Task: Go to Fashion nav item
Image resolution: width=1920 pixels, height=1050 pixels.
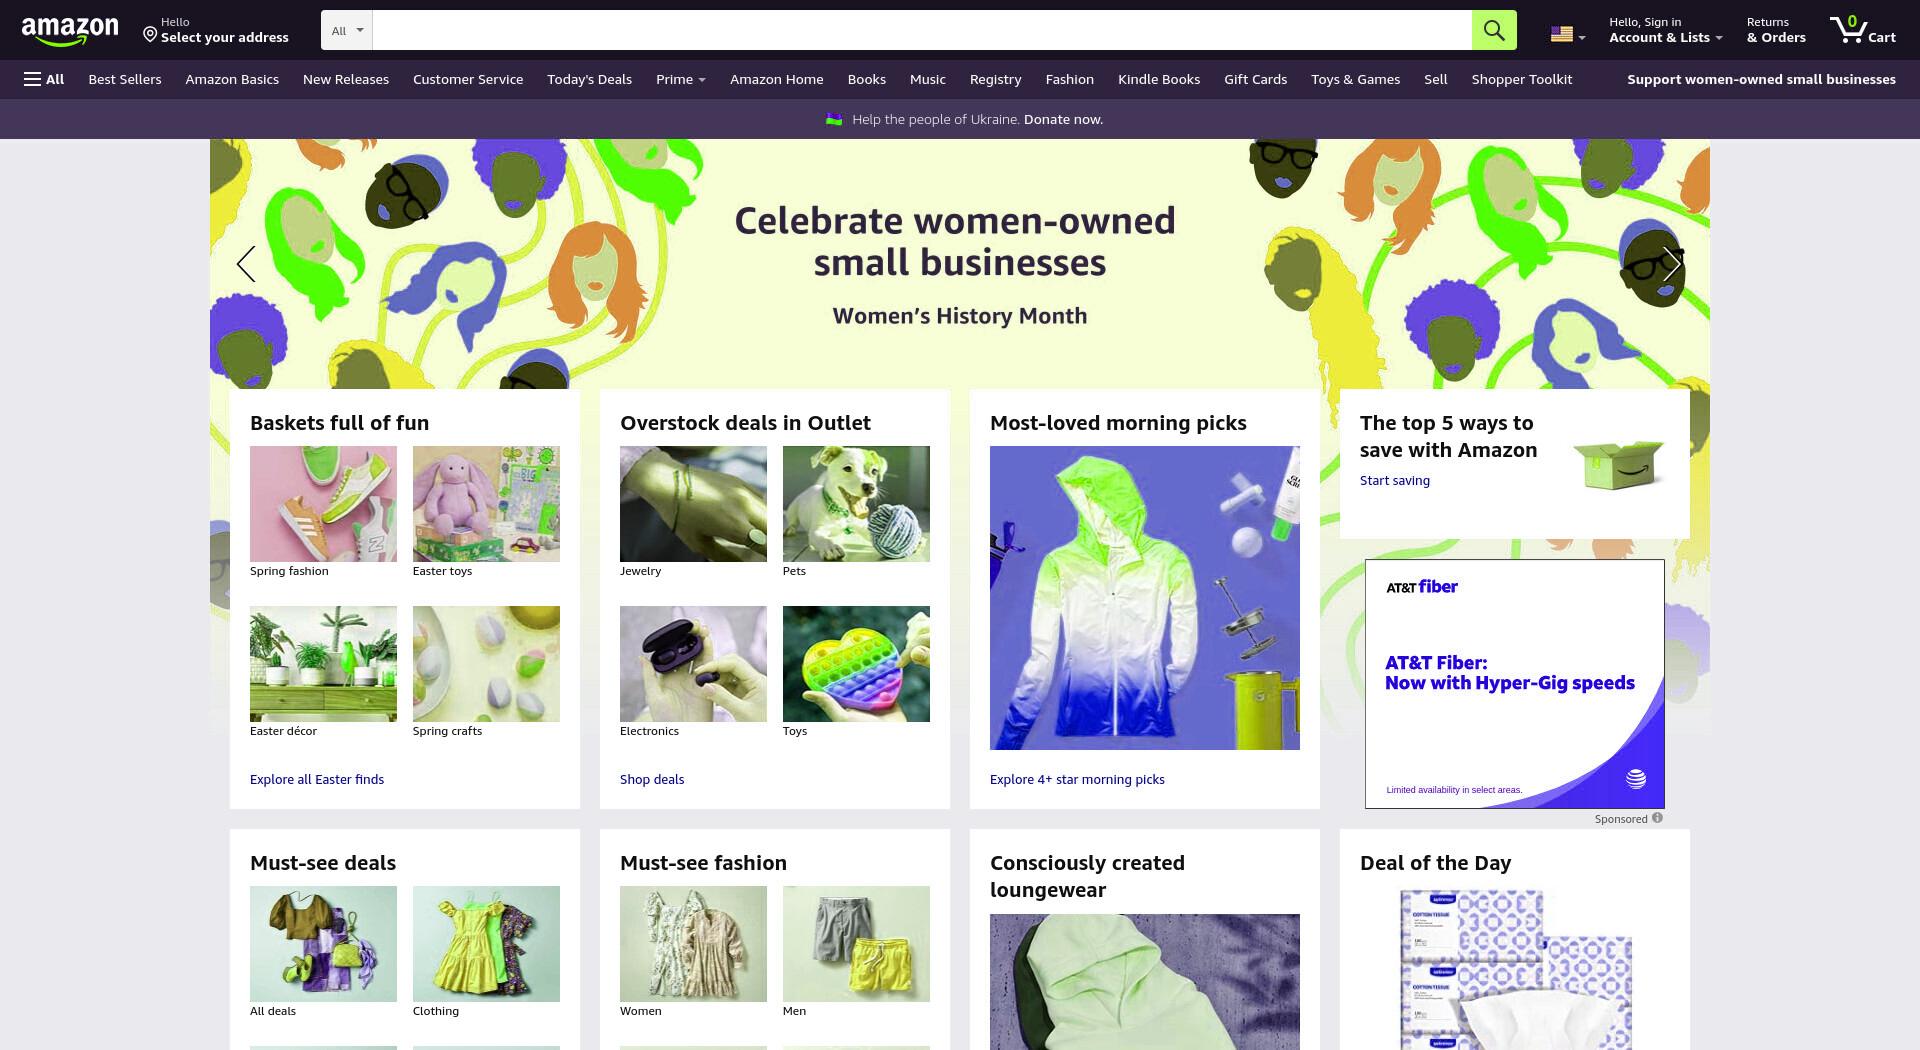Action: coord(1070,79)
